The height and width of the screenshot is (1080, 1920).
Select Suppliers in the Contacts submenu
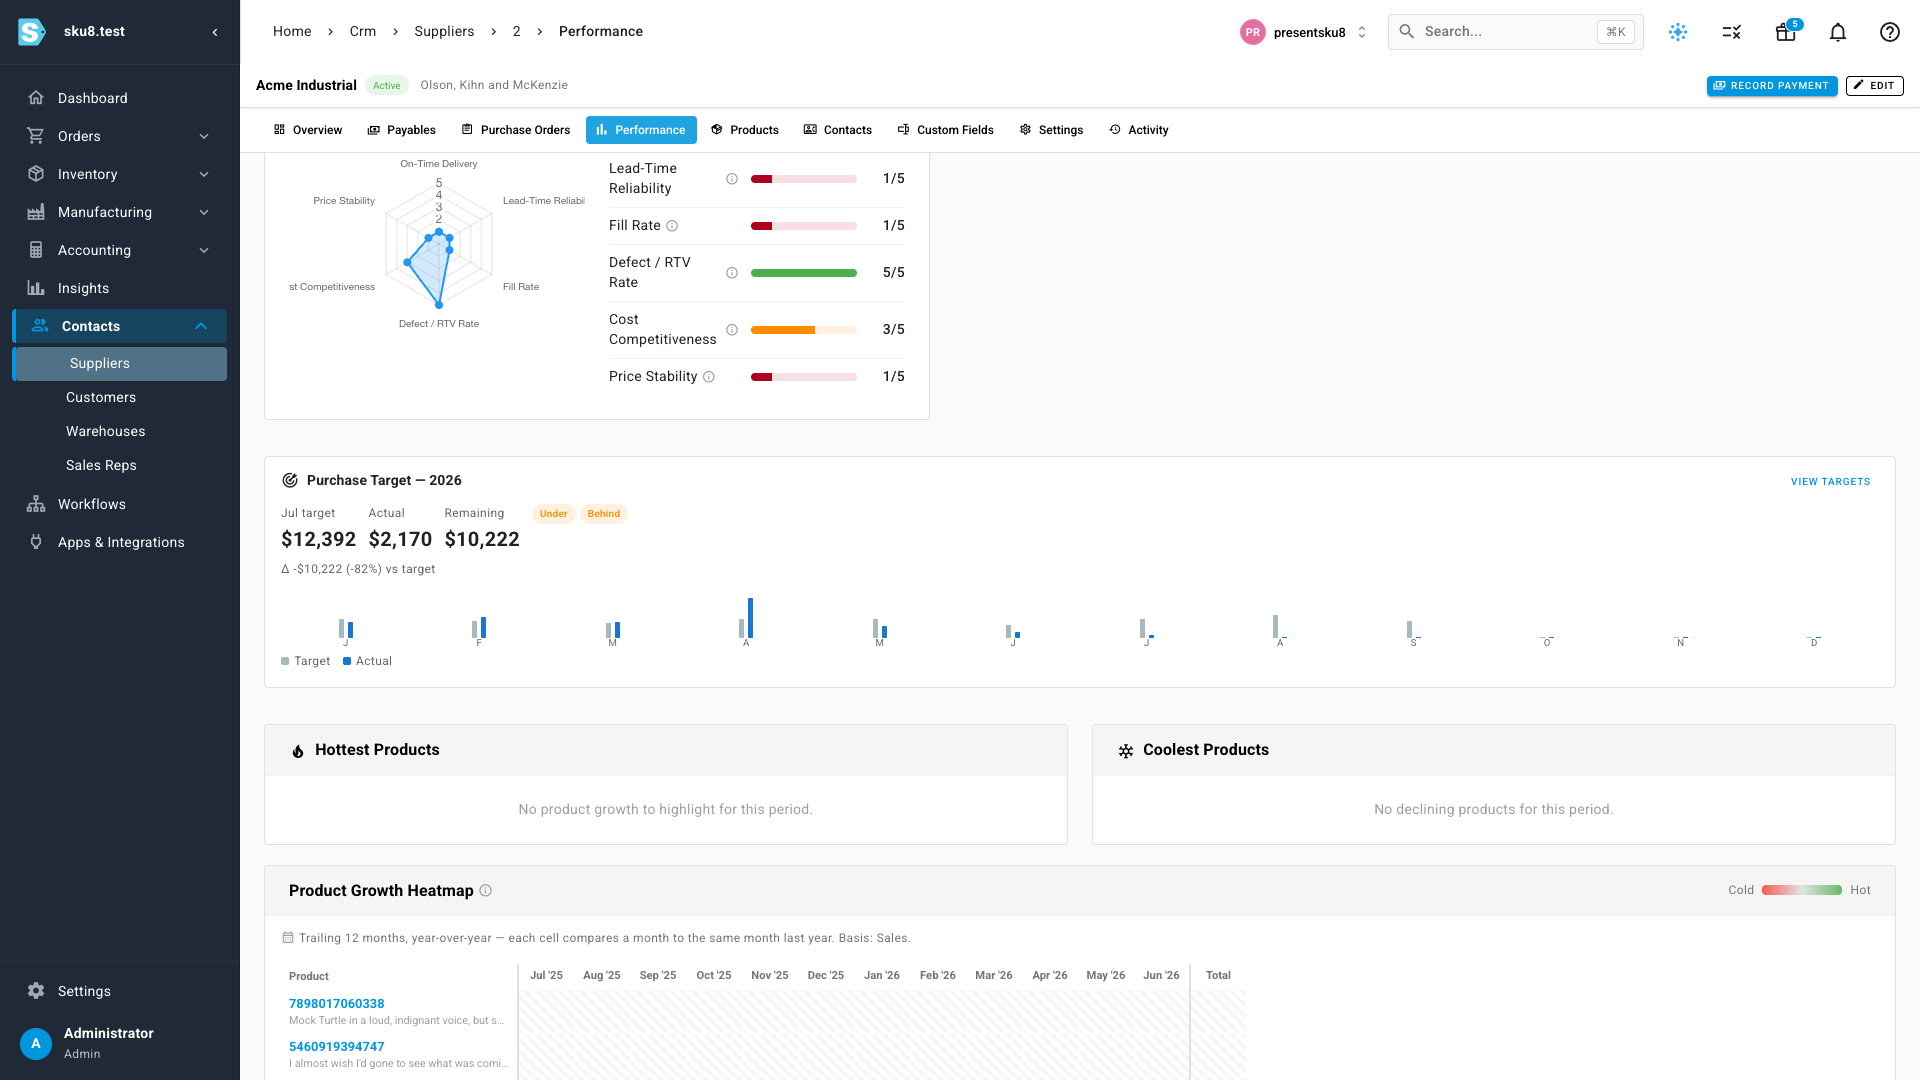tap(120, 364)
